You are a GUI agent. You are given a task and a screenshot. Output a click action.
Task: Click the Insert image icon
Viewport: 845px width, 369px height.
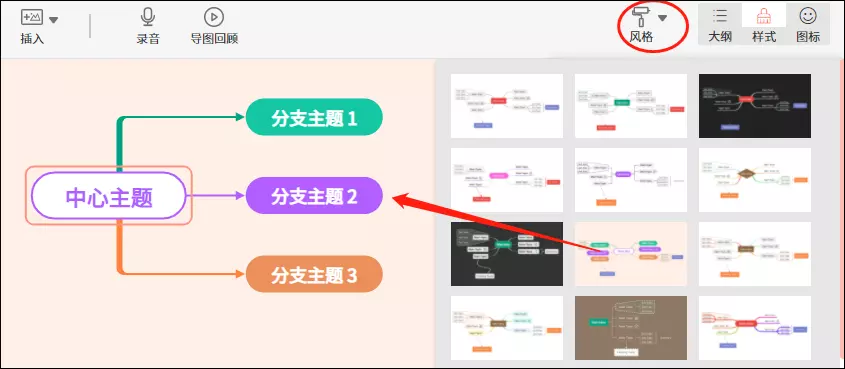tap(31, 17)
